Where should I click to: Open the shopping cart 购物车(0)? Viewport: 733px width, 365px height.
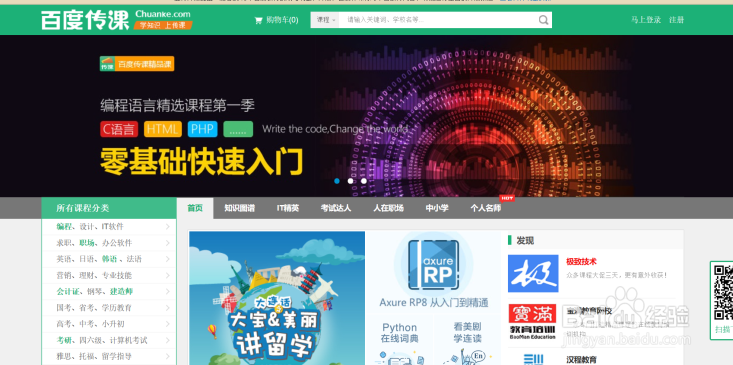tap(276, 20)
